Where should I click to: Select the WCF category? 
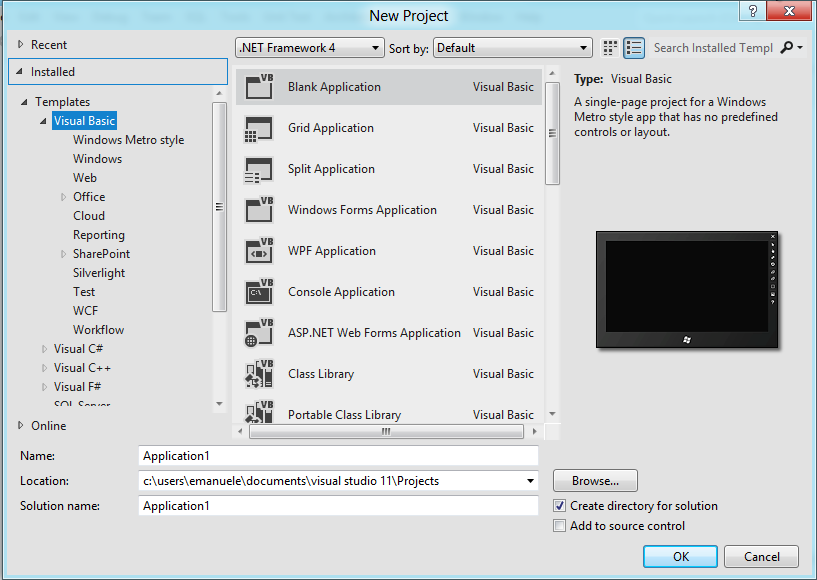[x=85, y=311]
